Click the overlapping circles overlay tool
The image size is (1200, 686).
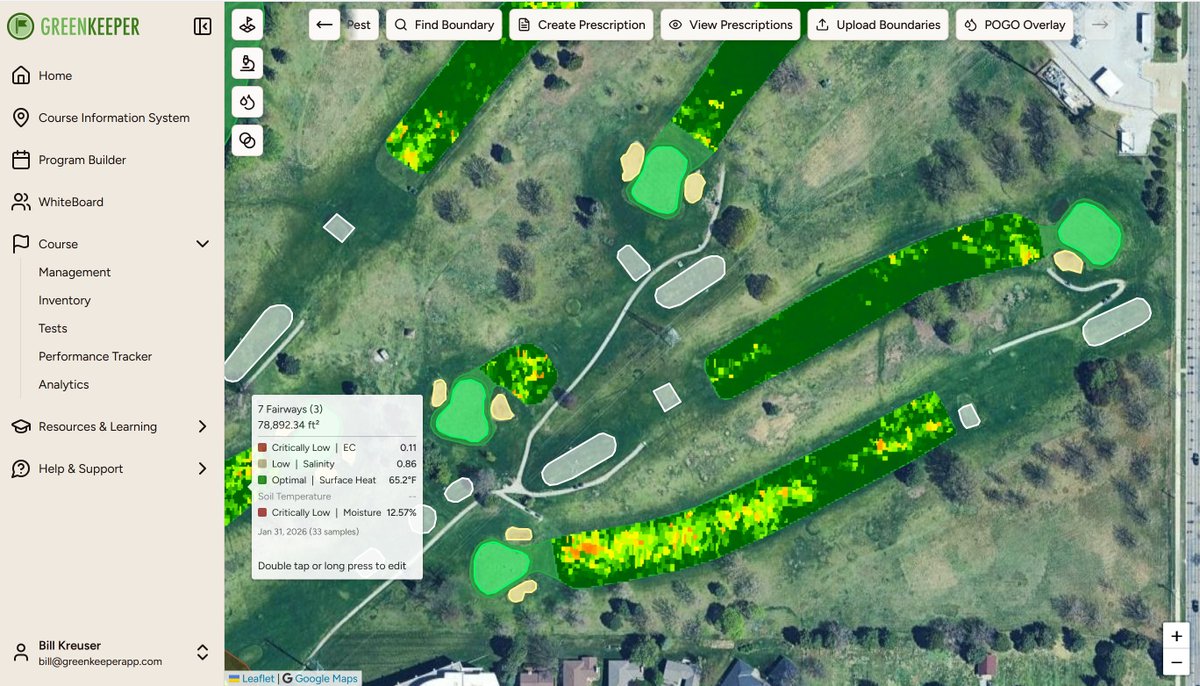(x=247, y=140)
